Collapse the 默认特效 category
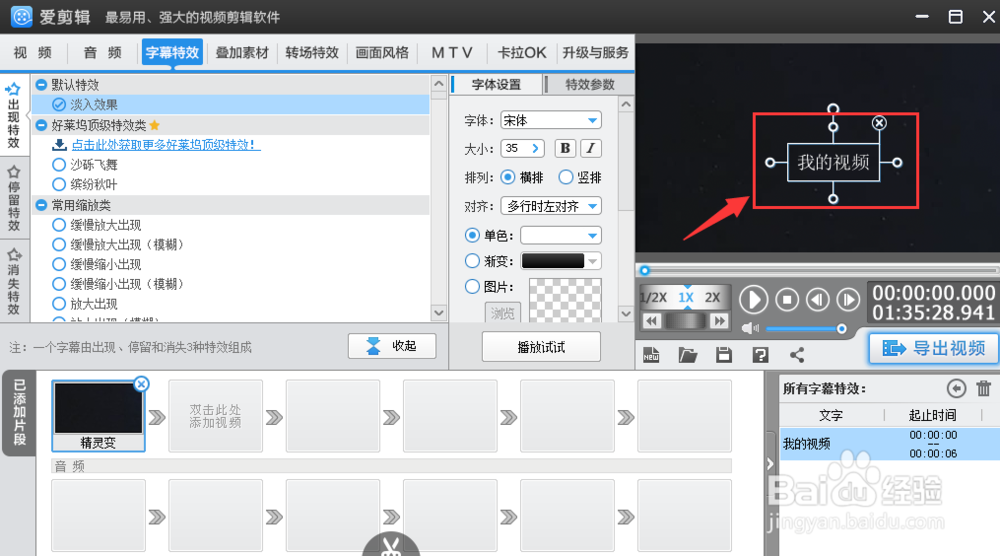 (x=41, y=85)
